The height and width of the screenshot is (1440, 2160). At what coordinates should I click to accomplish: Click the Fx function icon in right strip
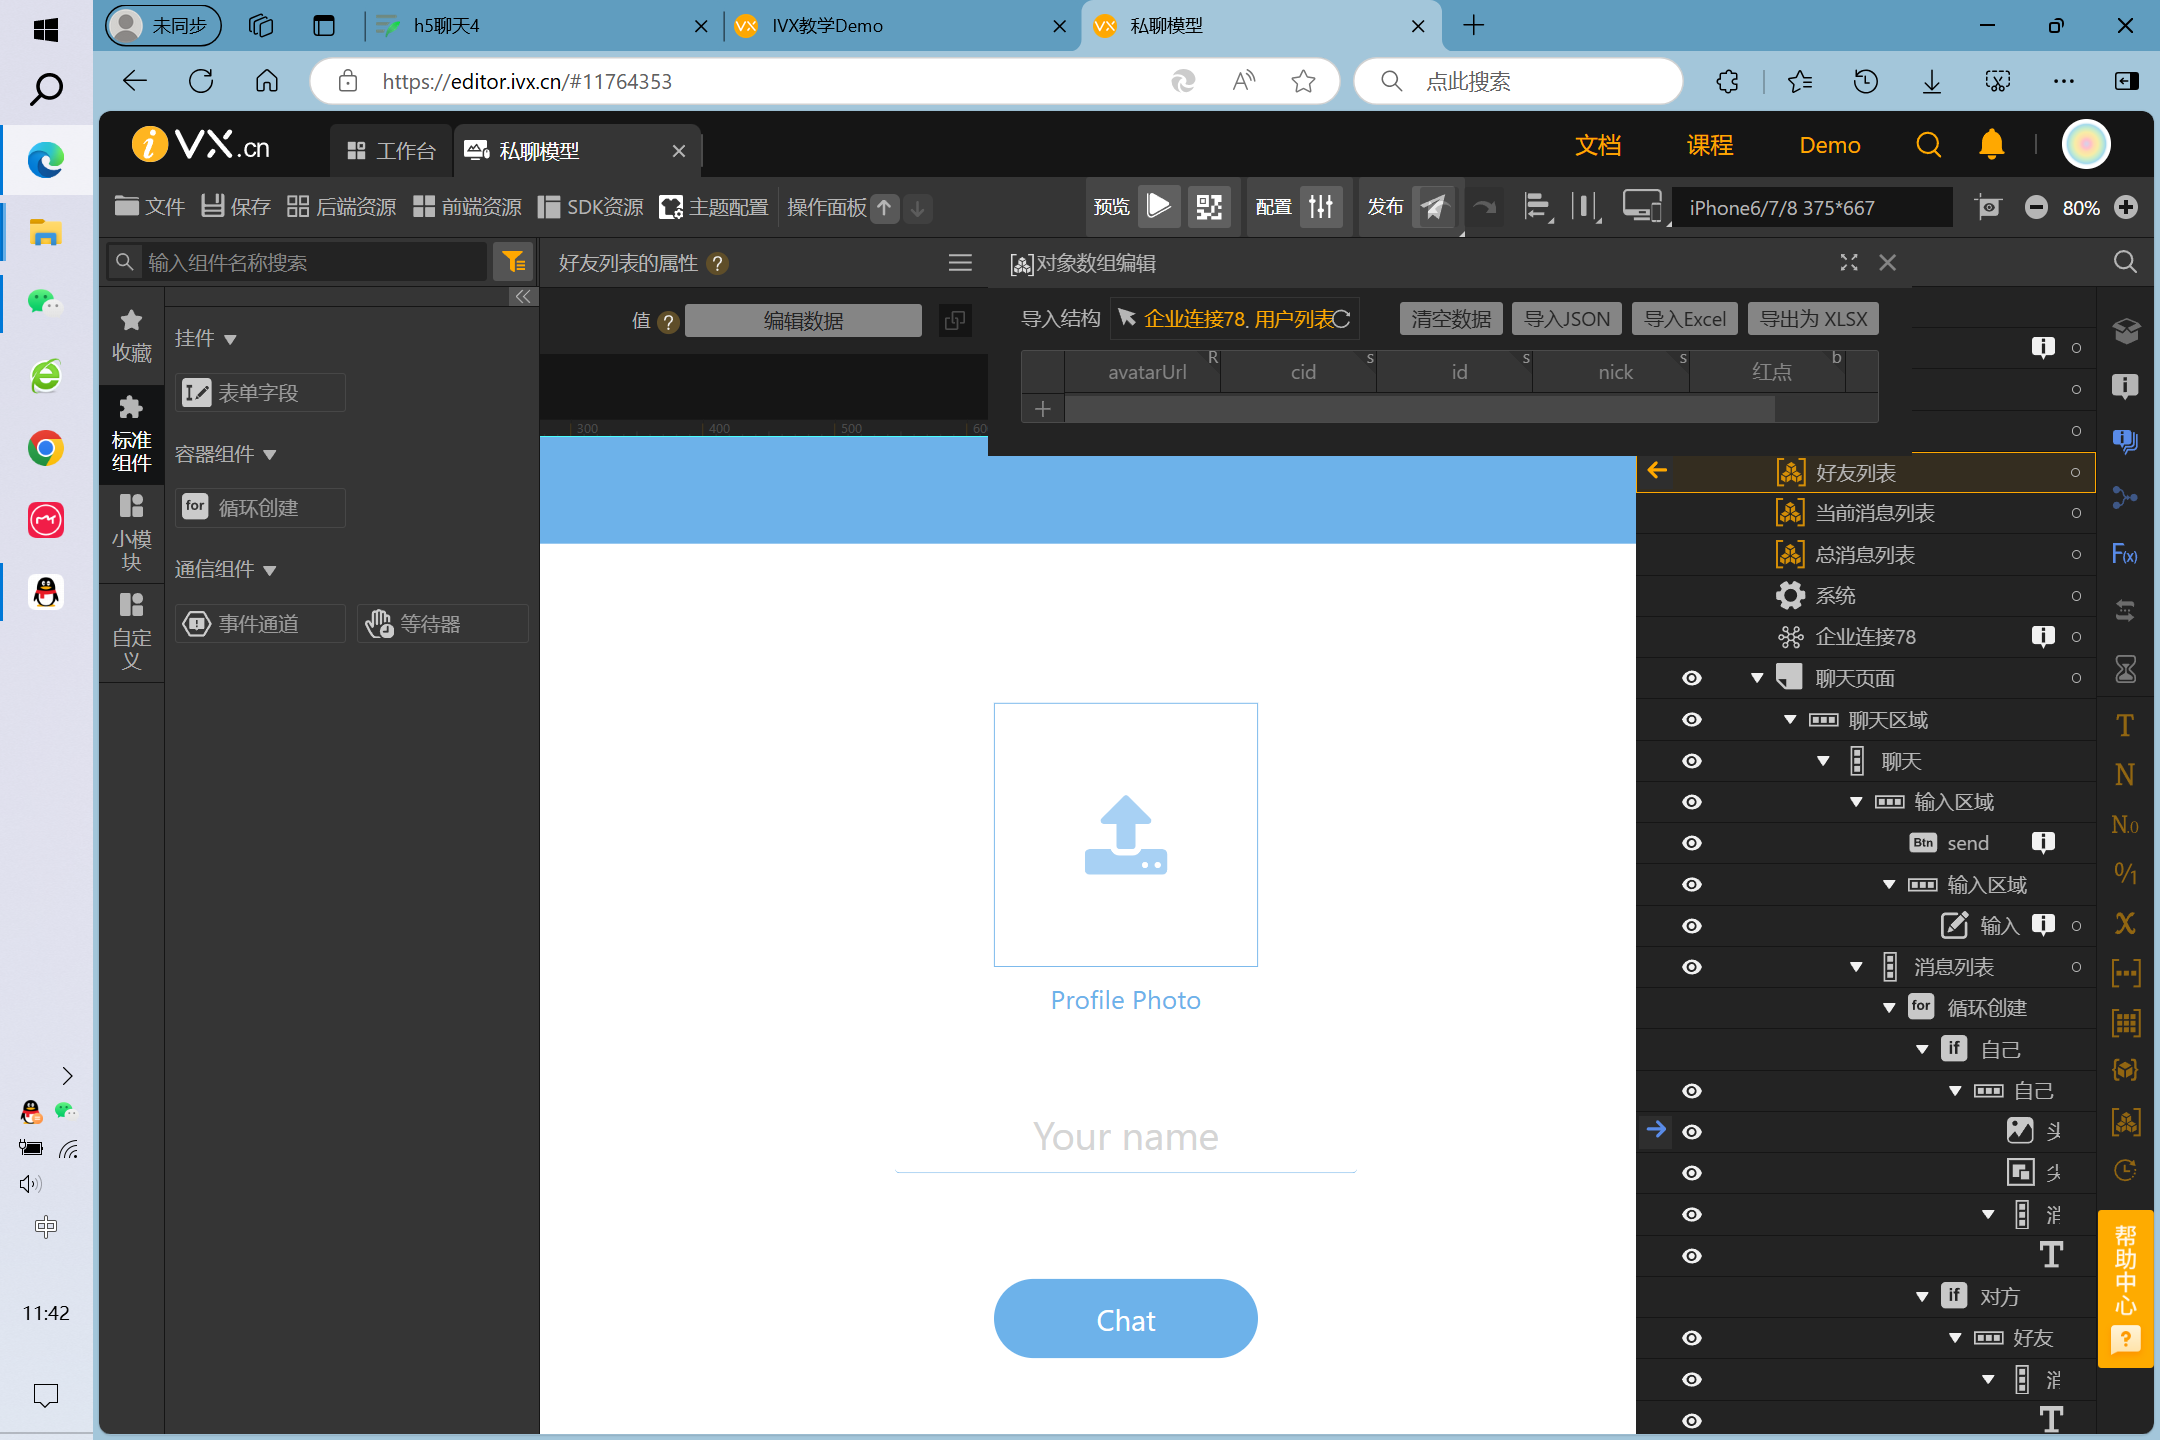[x=2124, y=554]
